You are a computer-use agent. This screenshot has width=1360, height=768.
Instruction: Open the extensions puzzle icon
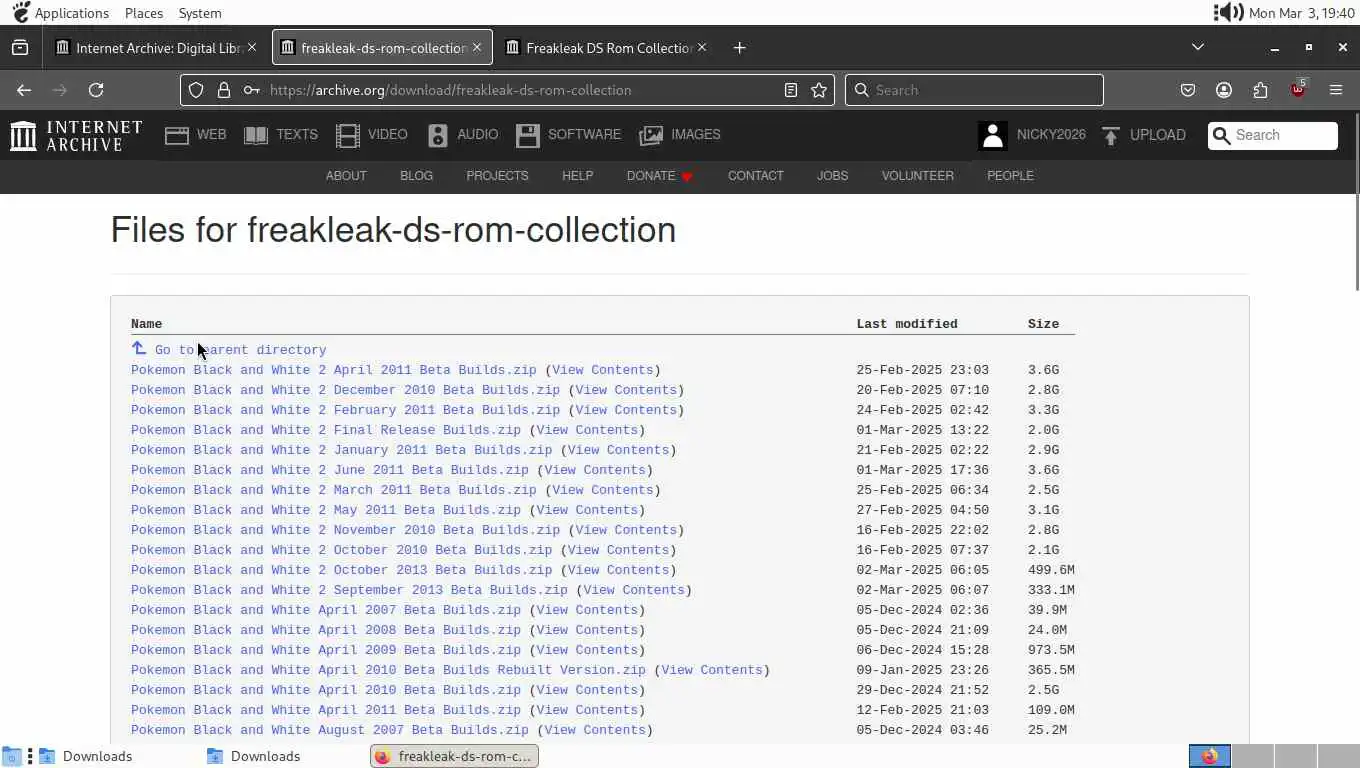(1260, 90)
